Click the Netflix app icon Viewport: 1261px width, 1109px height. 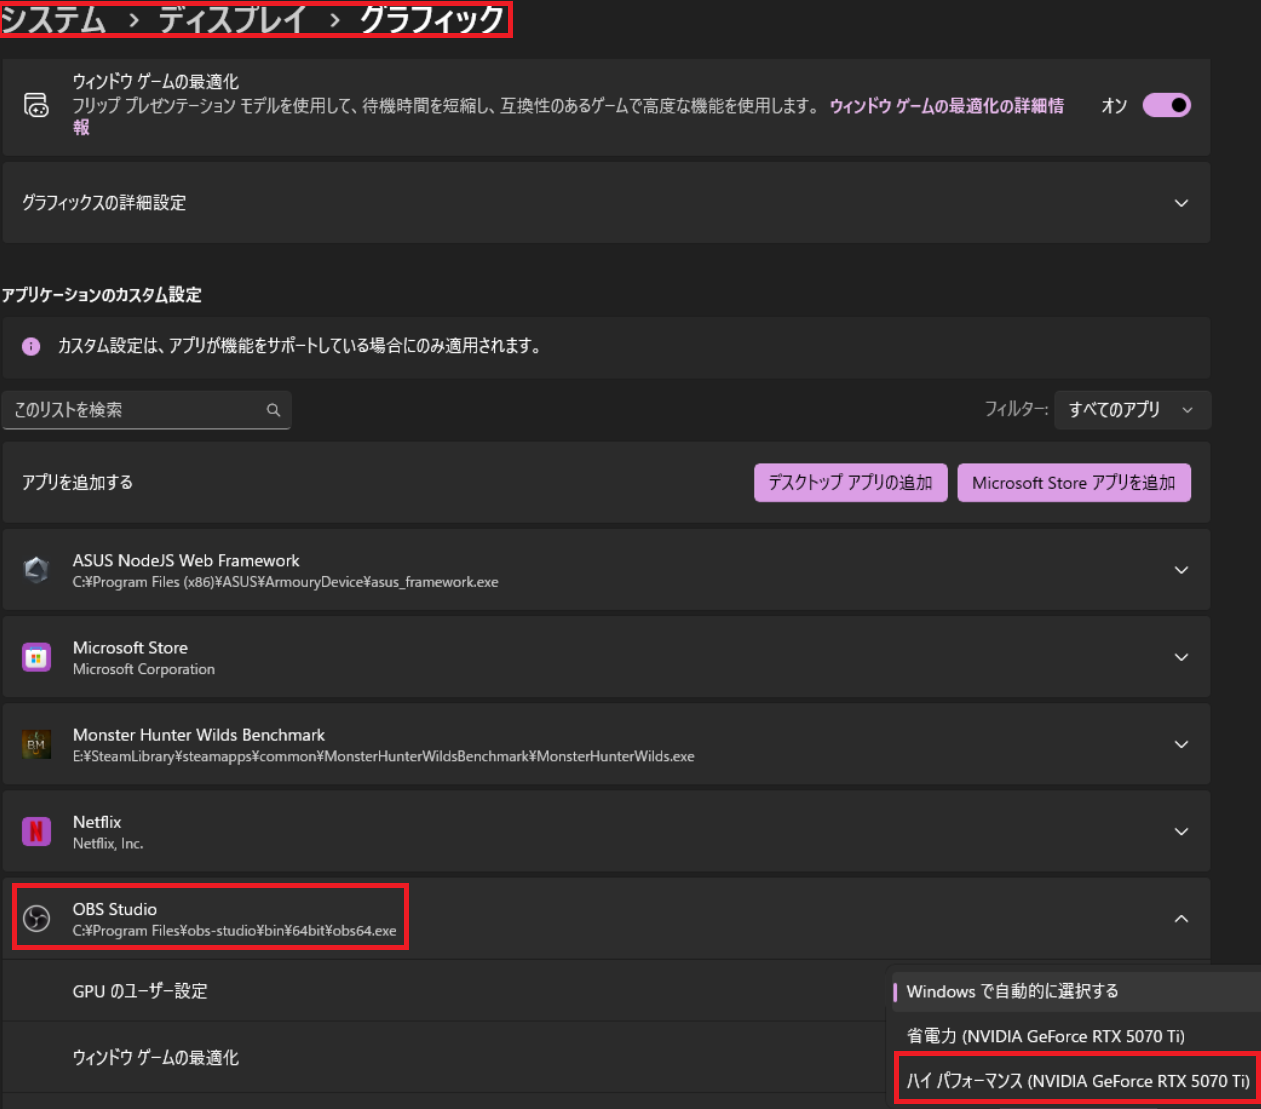[x=37, y=831]
